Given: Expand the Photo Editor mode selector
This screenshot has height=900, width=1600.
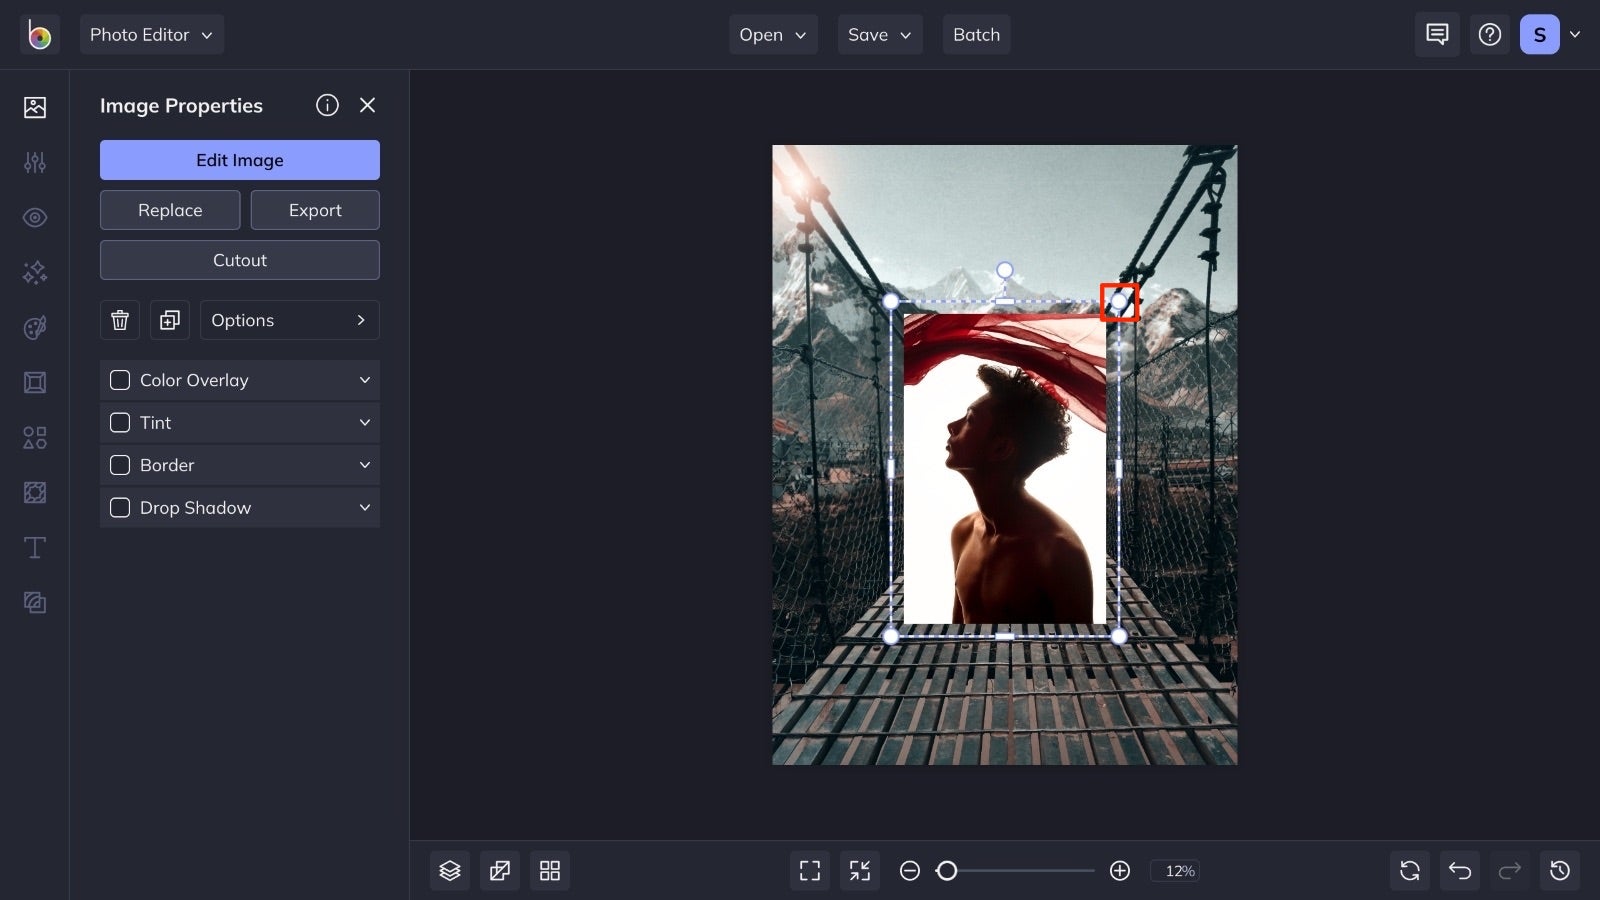Looking at the screenshot, I should click(x=152, y=34).
